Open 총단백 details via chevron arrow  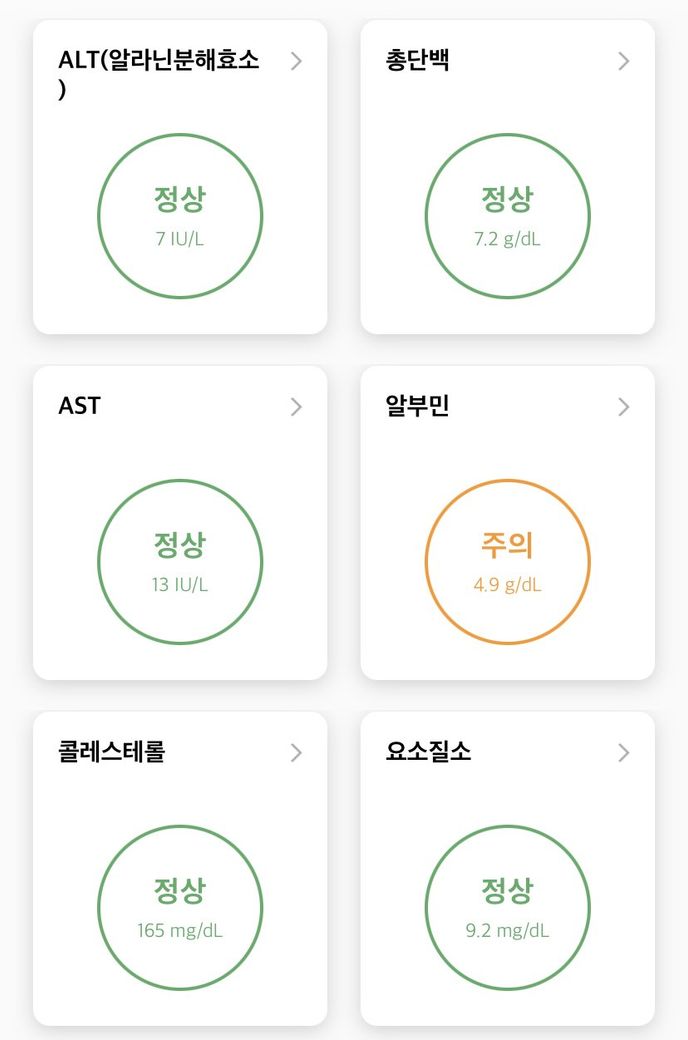click(x=624, y=61)
